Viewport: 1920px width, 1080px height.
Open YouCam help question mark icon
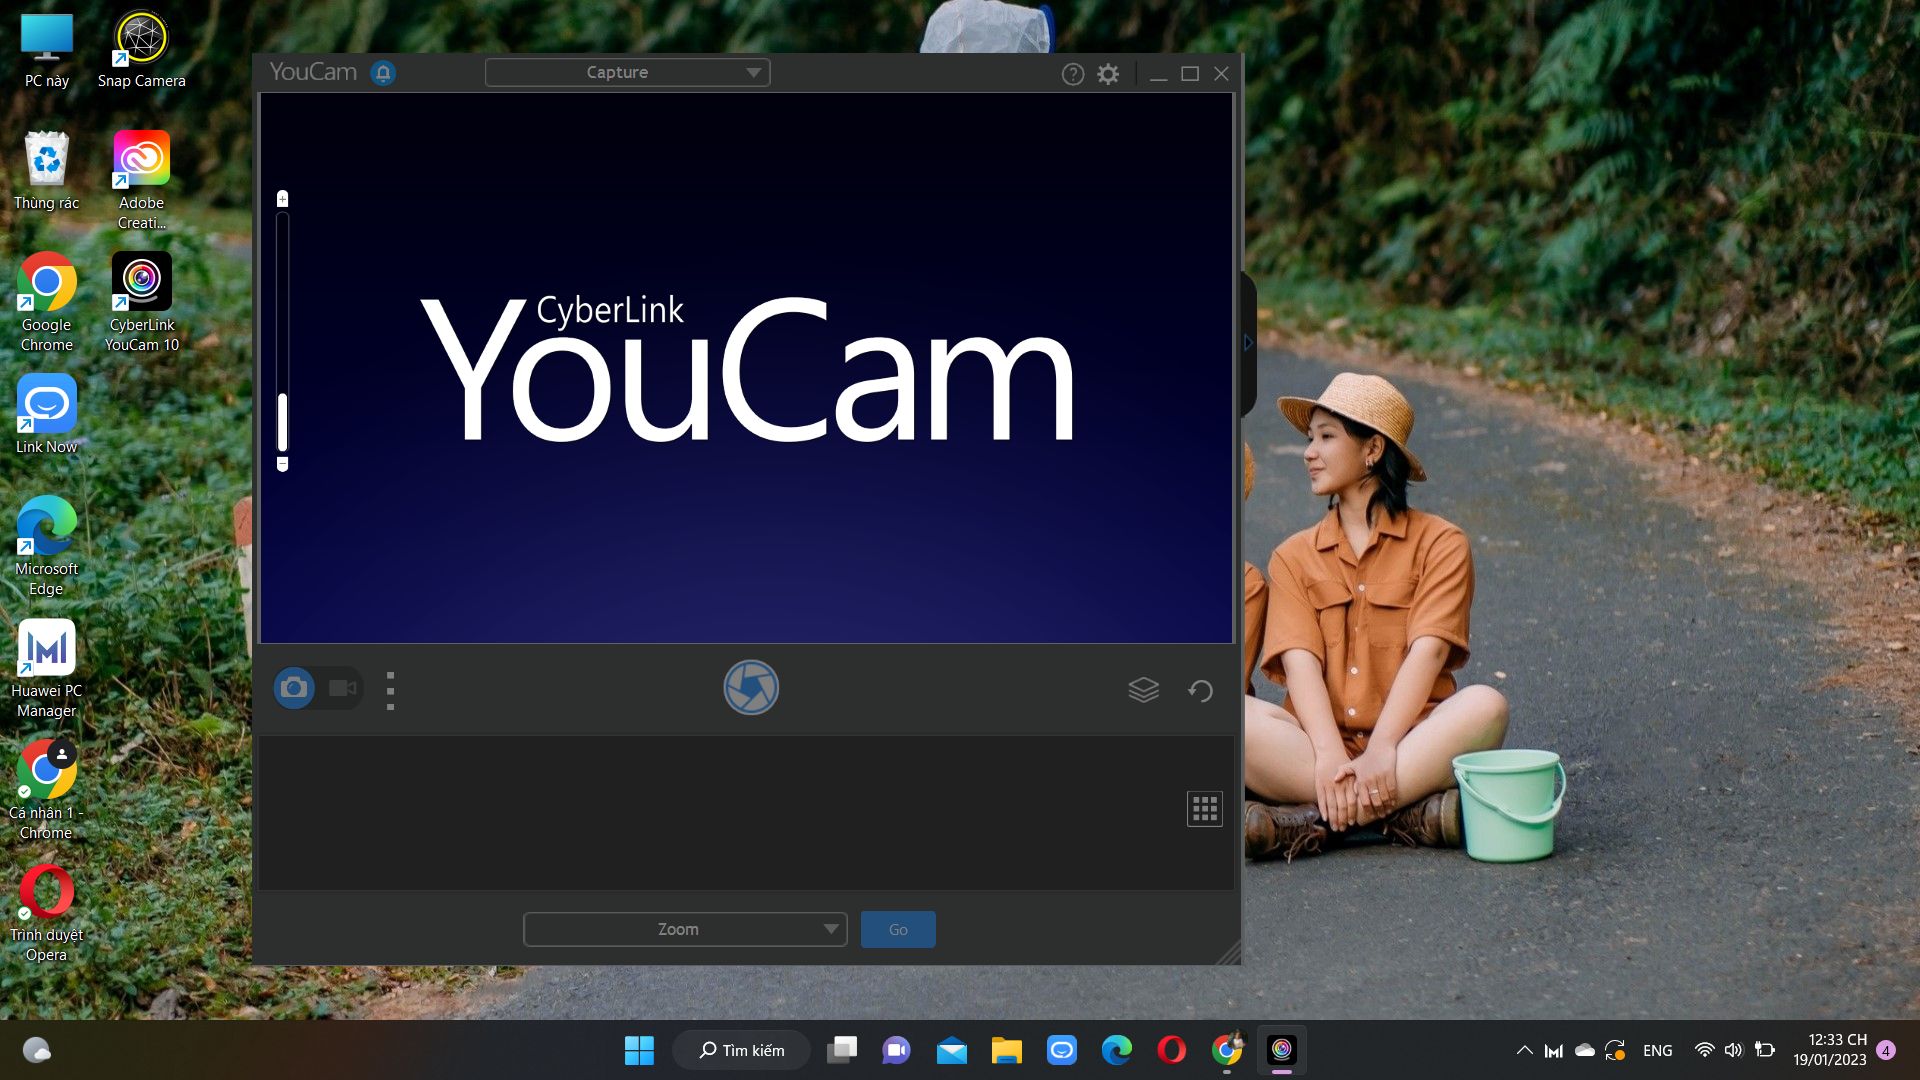[1073, 74]
